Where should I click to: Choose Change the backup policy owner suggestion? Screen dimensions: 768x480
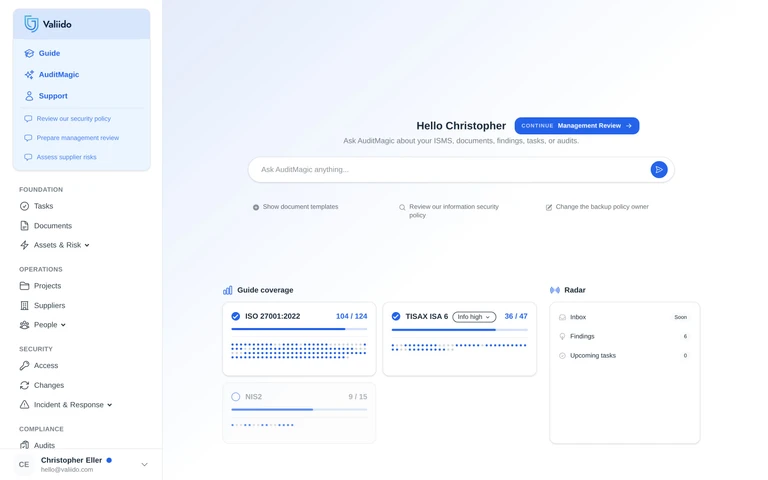tap(597, 207)
